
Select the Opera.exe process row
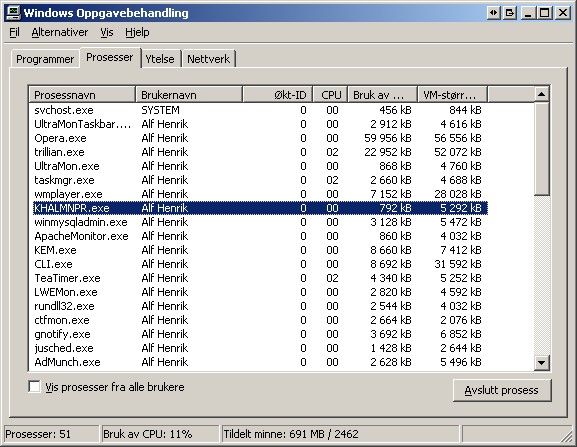pyautogui.click(x=258, y=138)
